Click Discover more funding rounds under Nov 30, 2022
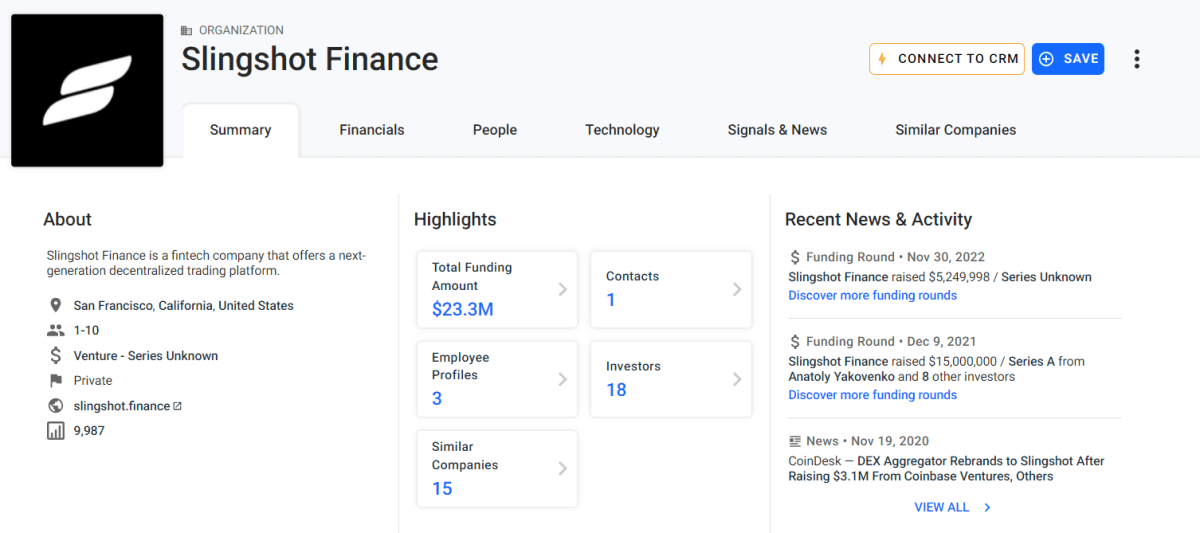This screenshot has height=533, width=1200. click(872, 295)
